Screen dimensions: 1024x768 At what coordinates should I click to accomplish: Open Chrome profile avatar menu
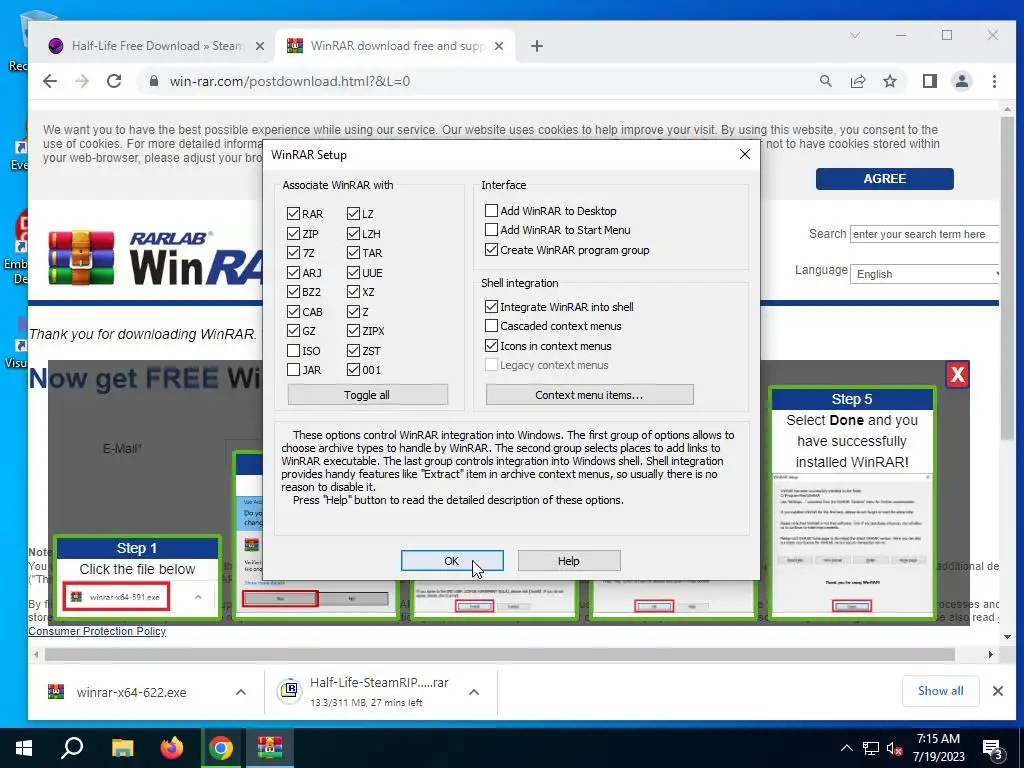point(961,81)
